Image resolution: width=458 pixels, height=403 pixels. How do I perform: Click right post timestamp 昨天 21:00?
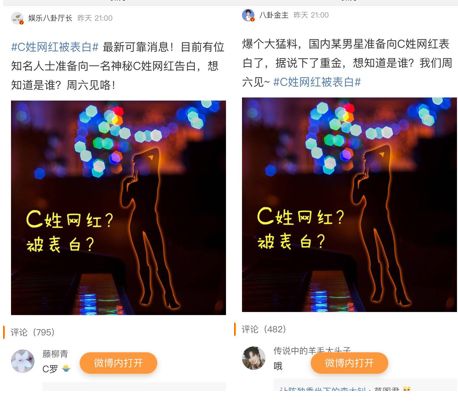(x=311, y=15)
